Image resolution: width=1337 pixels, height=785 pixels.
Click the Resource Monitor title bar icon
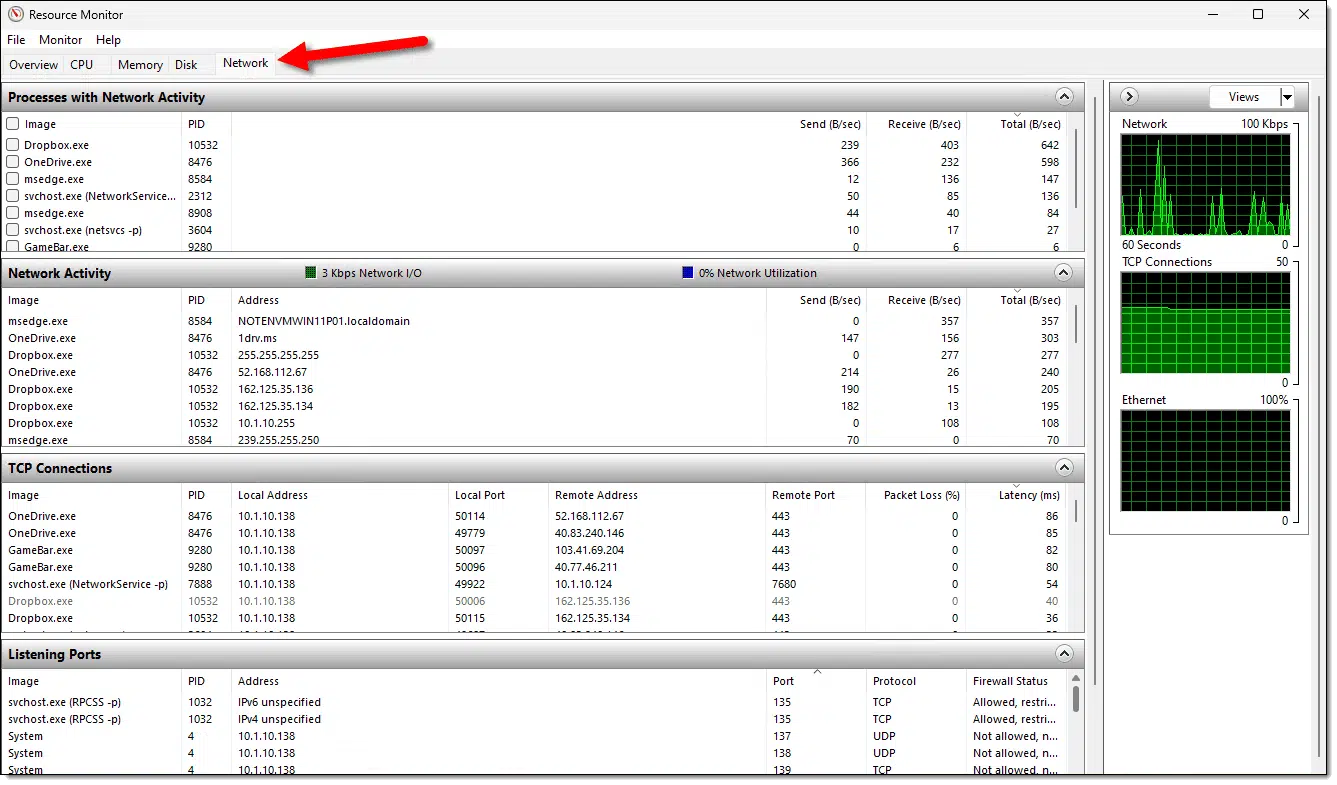14,15
